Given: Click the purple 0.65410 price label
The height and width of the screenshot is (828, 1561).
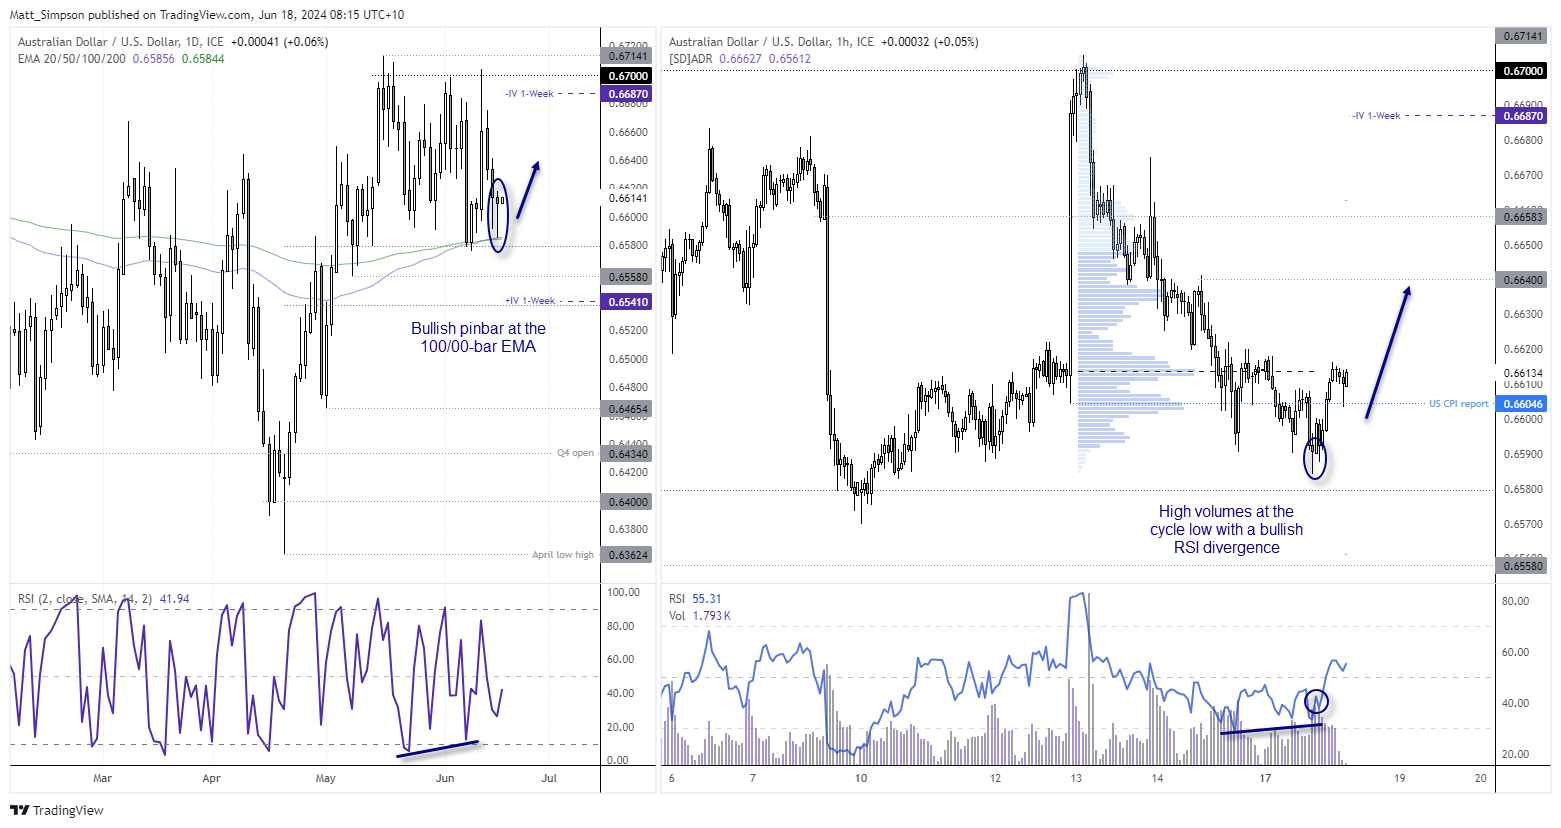Looking at the screenshot, I should click(x=627, y=302).
